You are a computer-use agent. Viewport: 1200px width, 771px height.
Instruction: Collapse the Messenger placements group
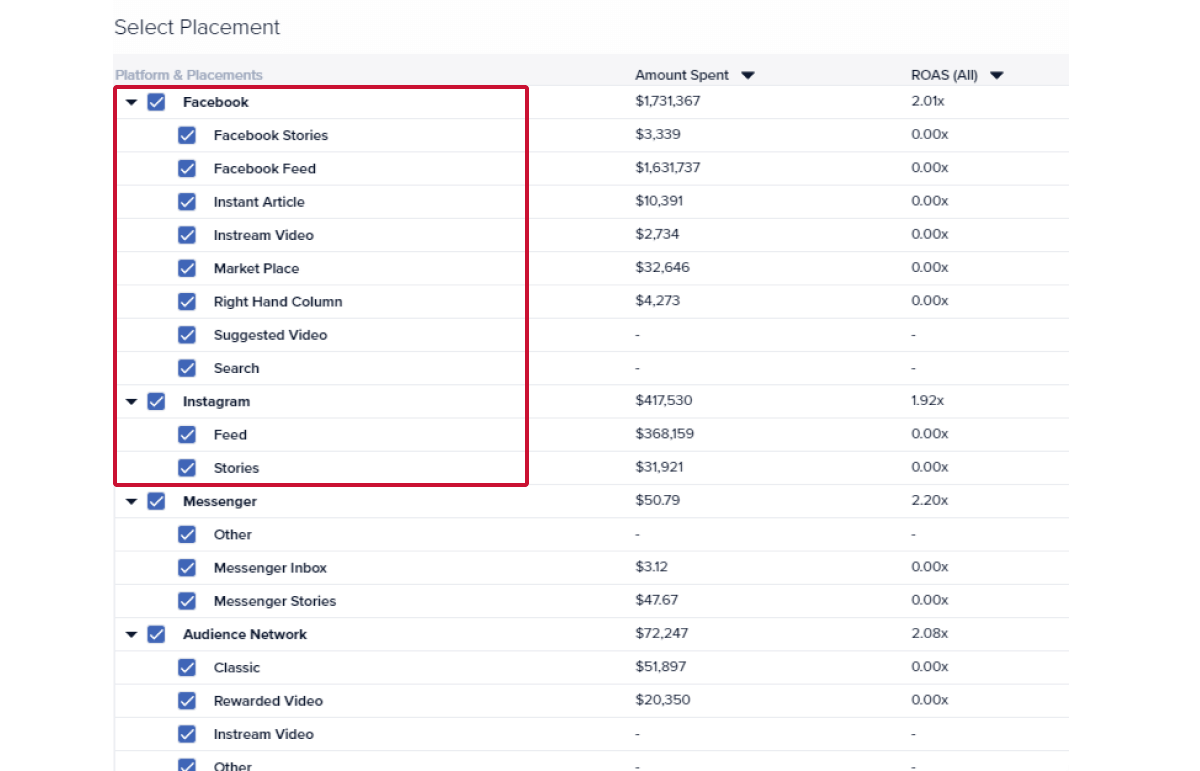131,501
